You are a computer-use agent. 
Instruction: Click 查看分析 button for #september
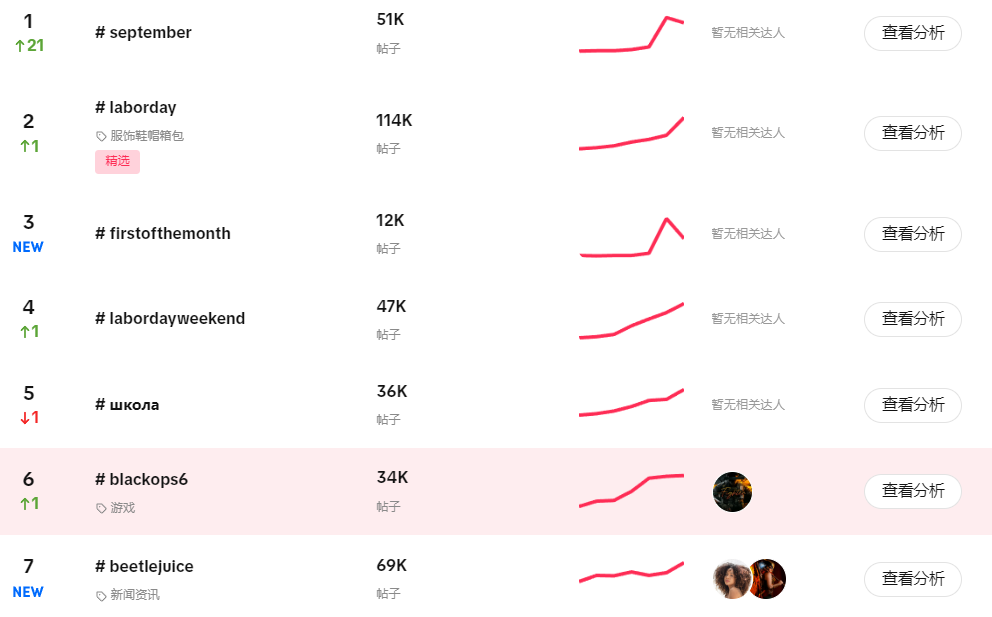coord(912,33)
